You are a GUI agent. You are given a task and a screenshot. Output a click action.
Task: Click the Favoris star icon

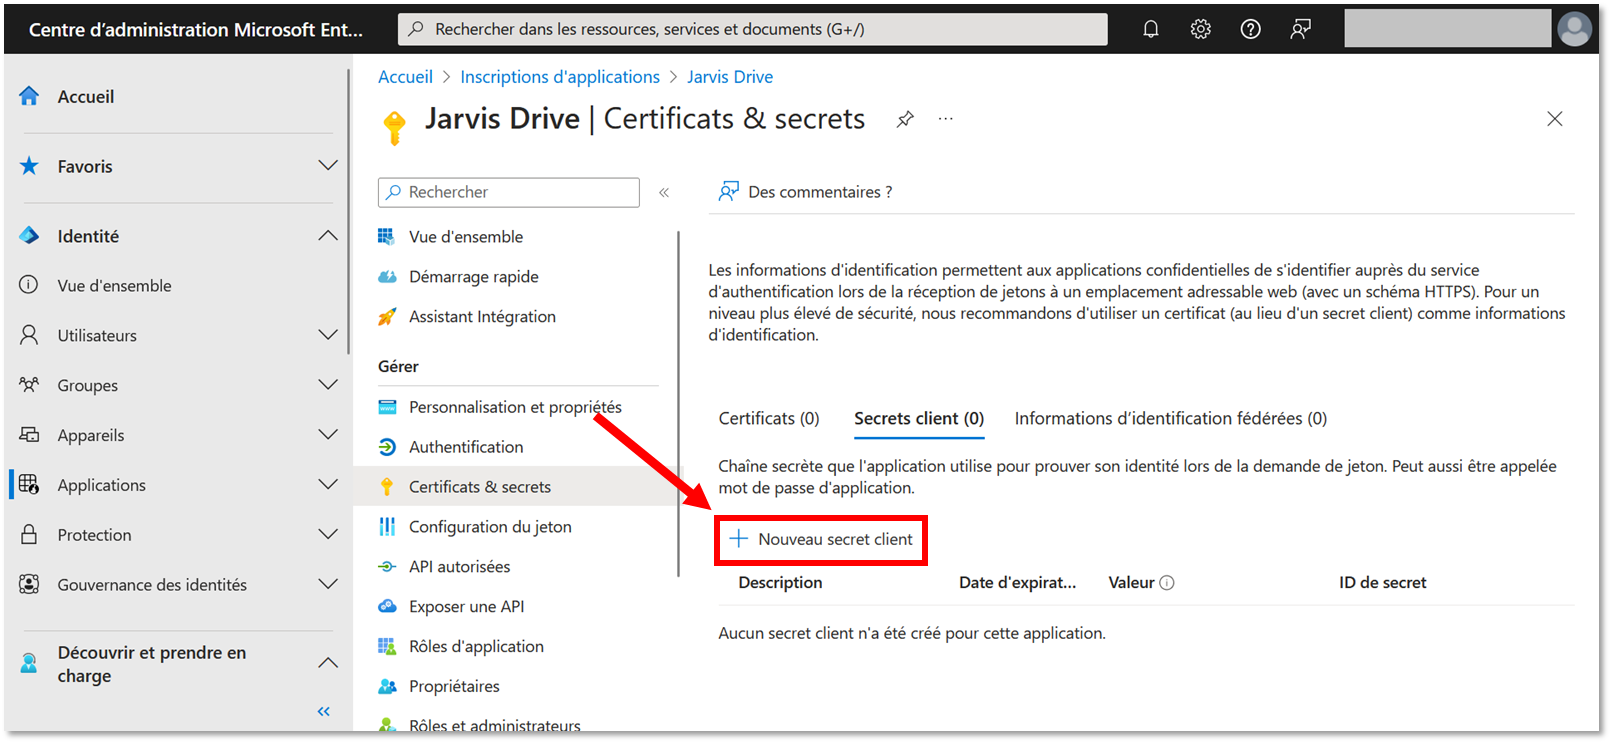tap(29, 166)
